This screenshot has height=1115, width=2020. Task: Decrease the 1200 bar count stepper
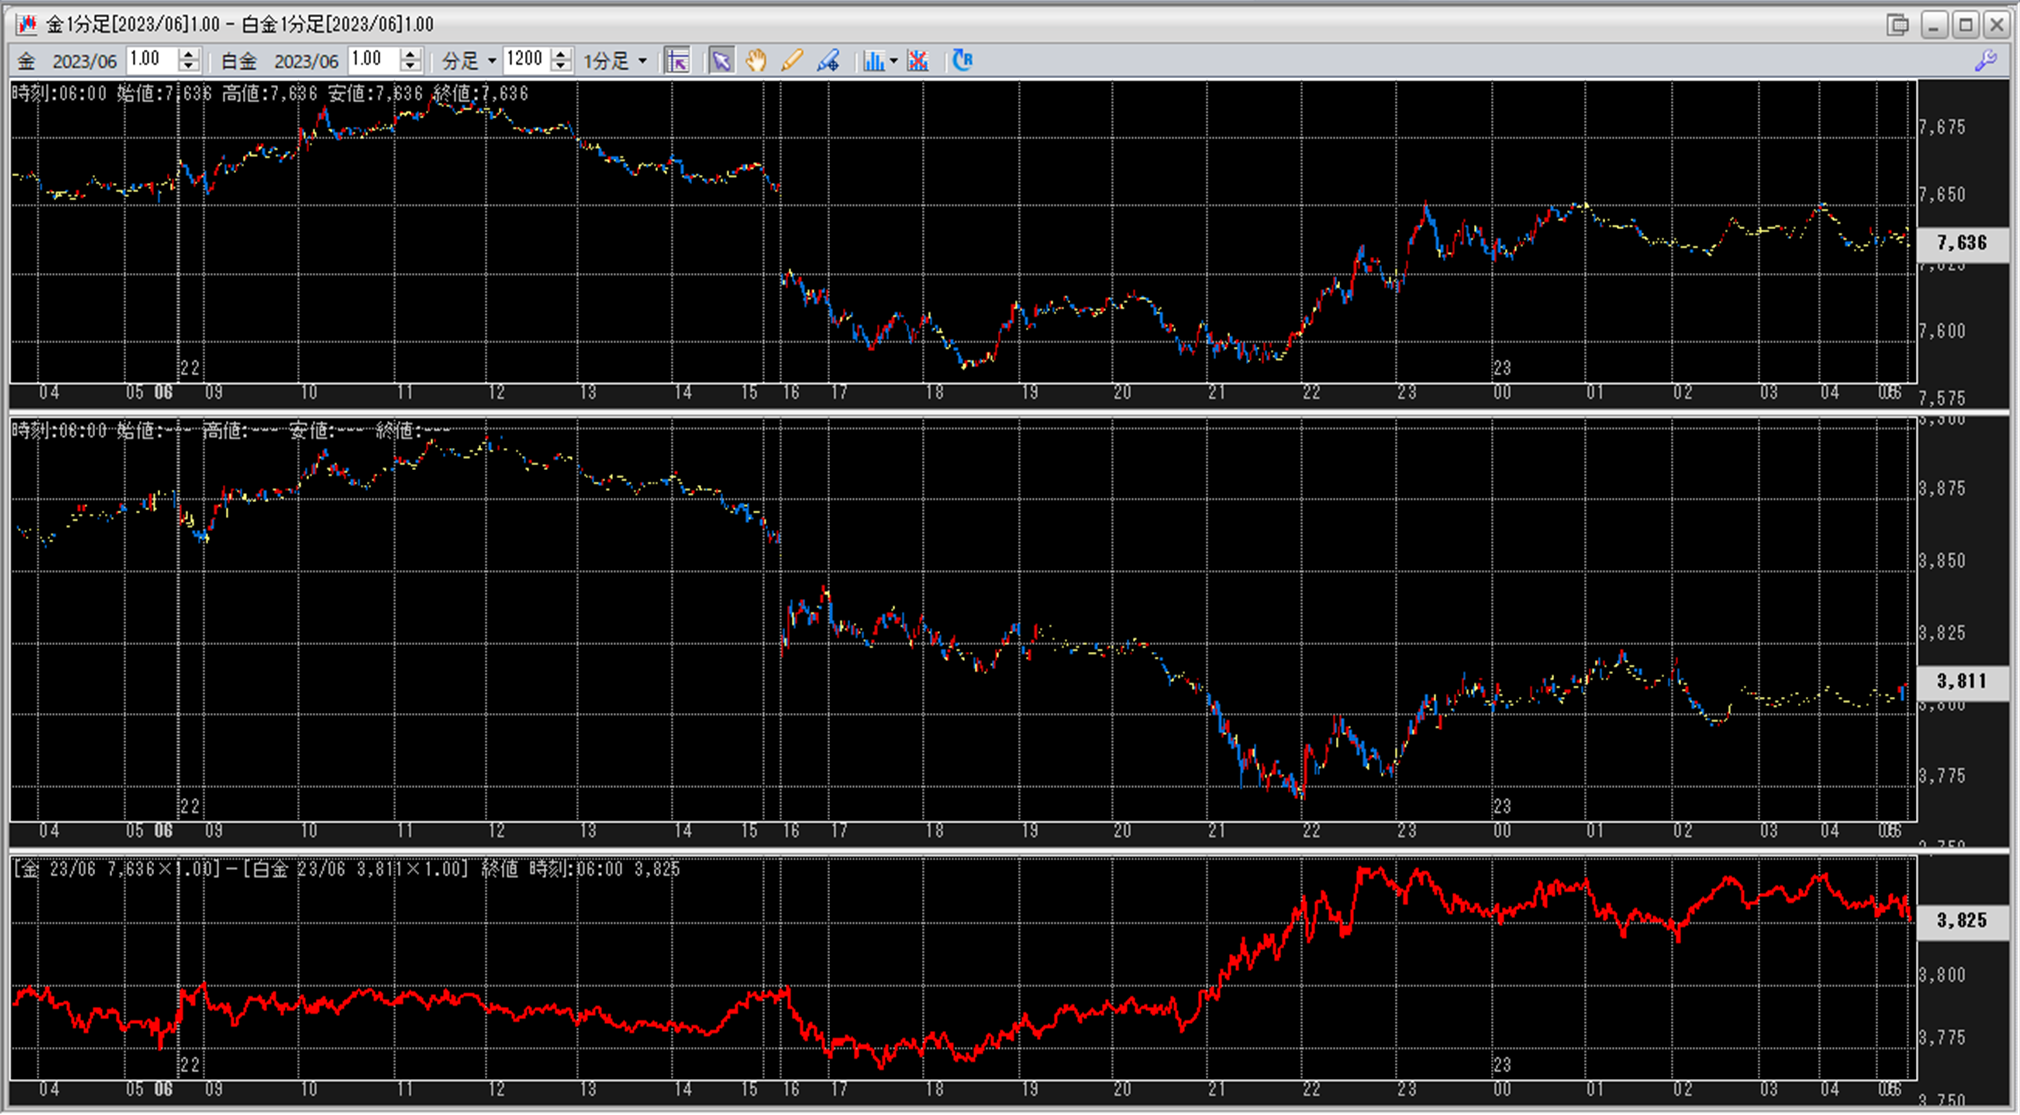pyautogui.click(x=561, y=67)
